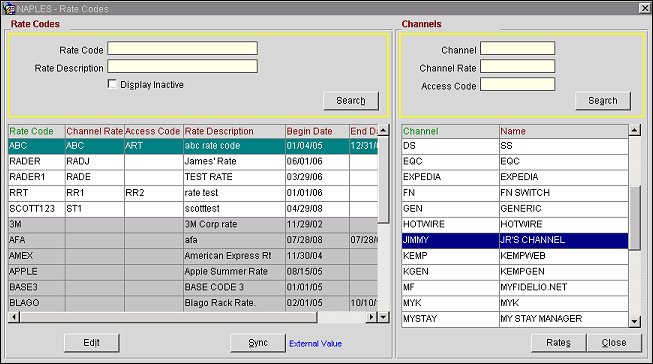Open Rates for the selected channel

[558, 343]
